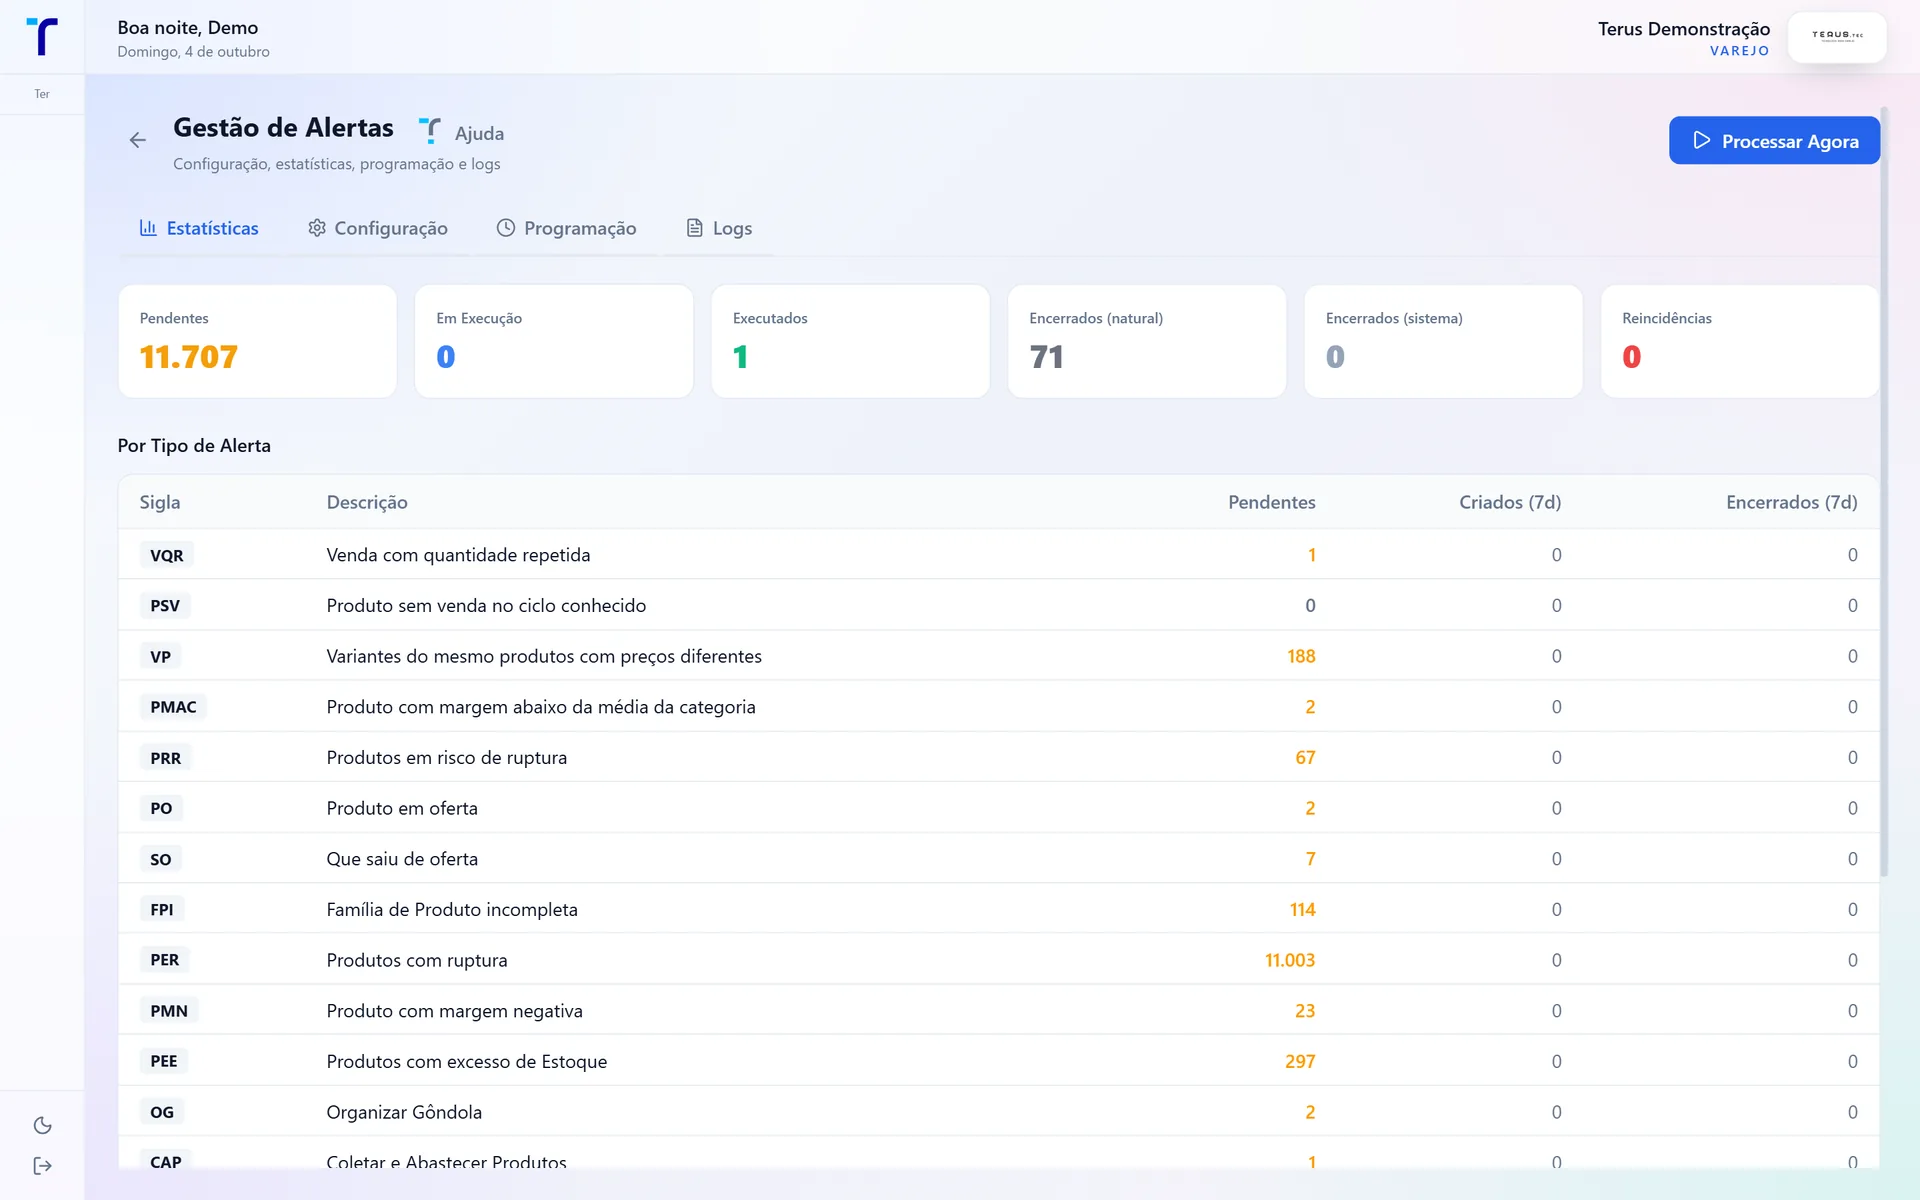Click the Em Execução card

click(x=554, y=341)
